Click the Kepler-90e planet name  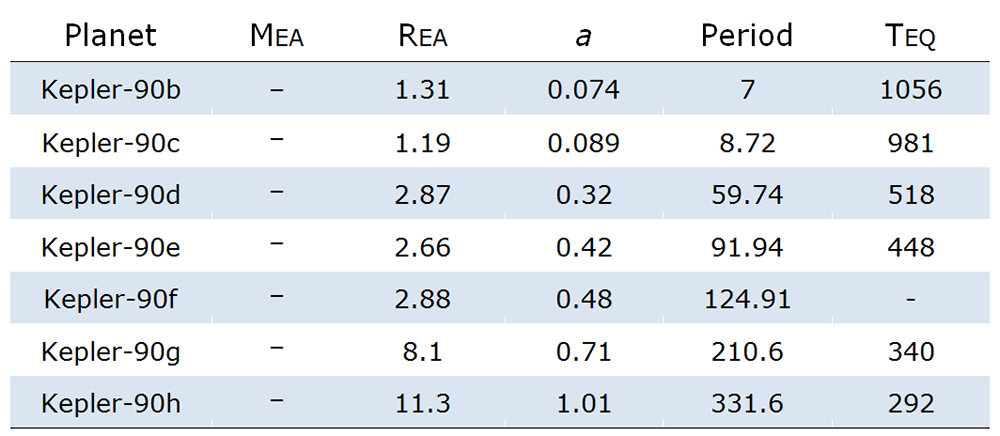[x=111, y=247]
